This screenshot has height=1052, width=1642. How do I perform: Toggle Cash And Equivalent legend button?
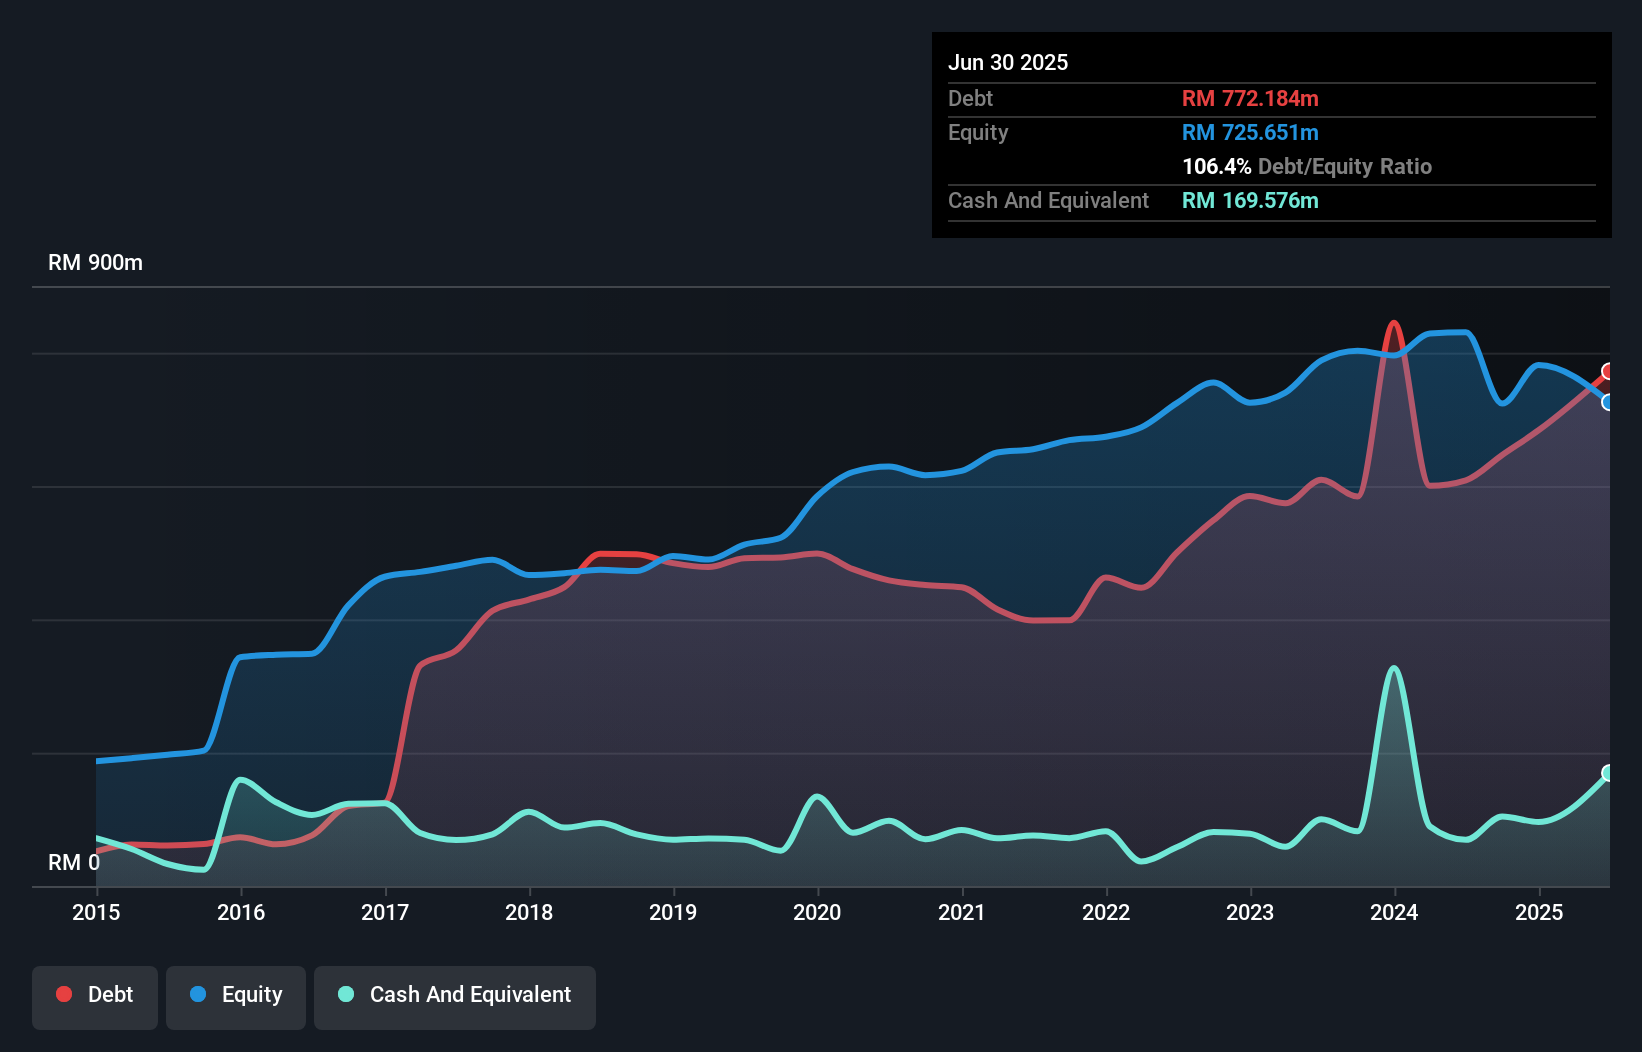[x=455, y=995]
